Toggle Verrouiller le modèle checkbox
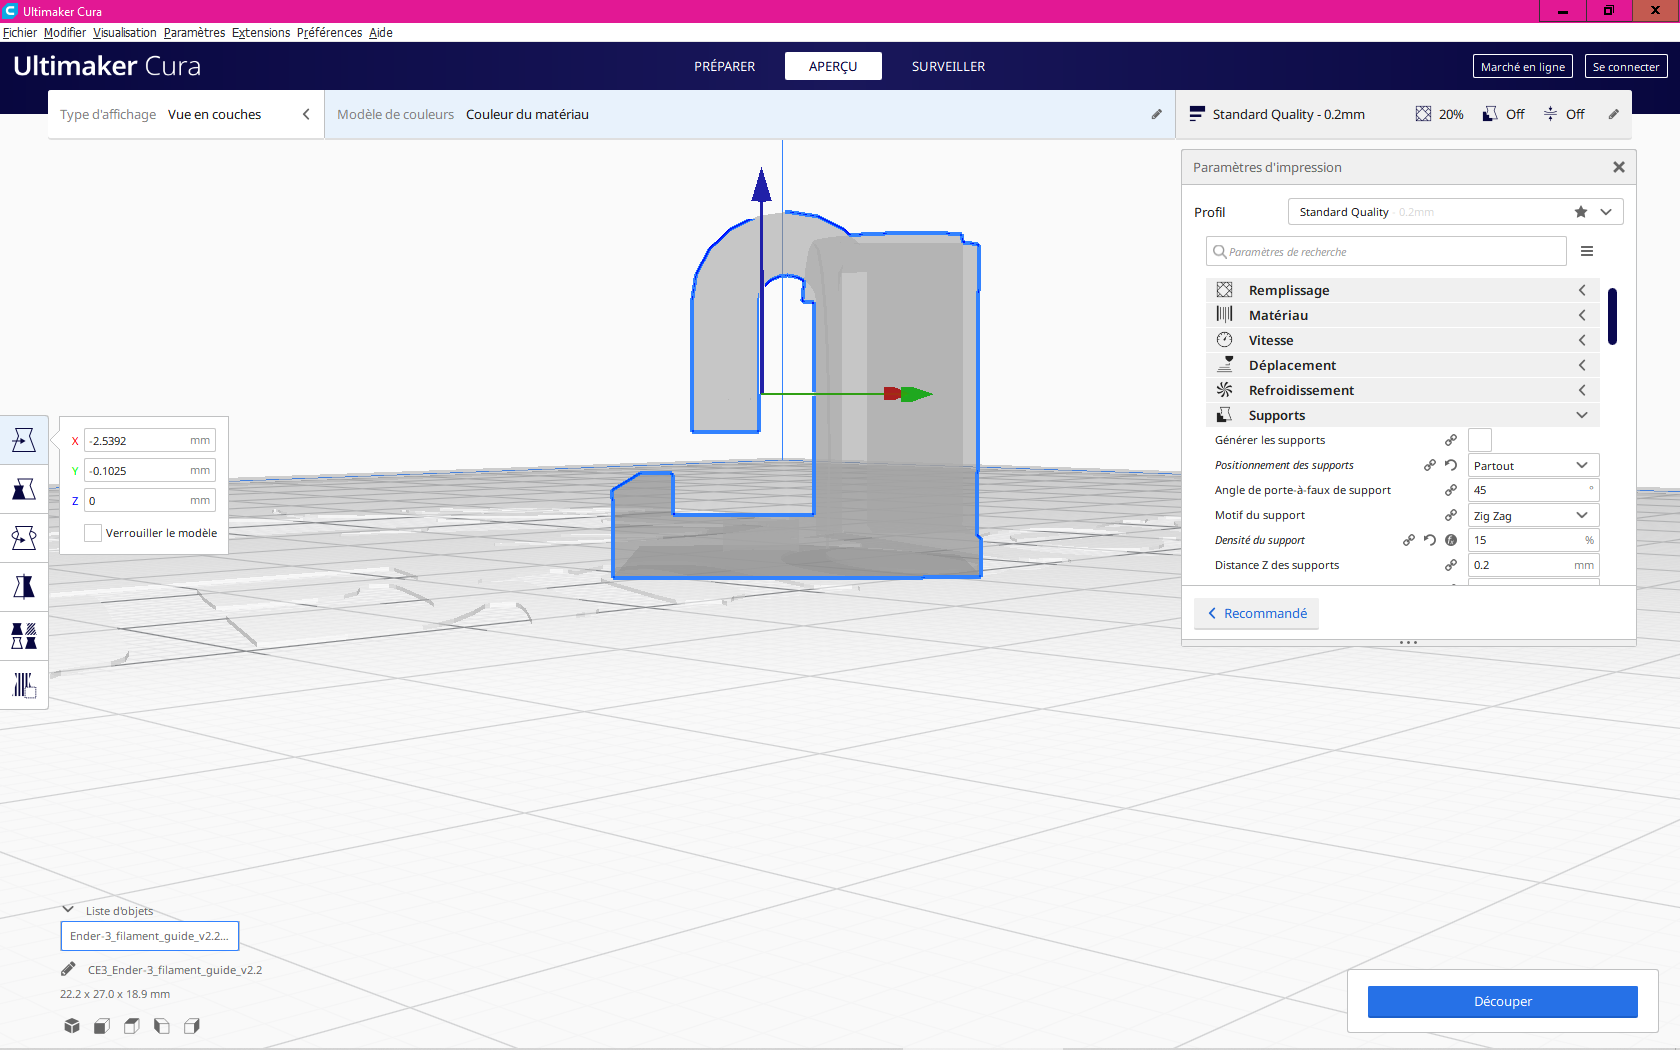 (x=93, y=533)
